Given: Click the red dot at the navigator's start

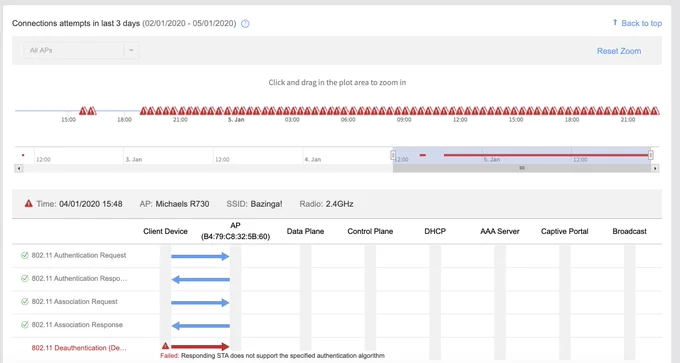Looking at the screenshot, I should pyautogui.click(x=23, y=155).
